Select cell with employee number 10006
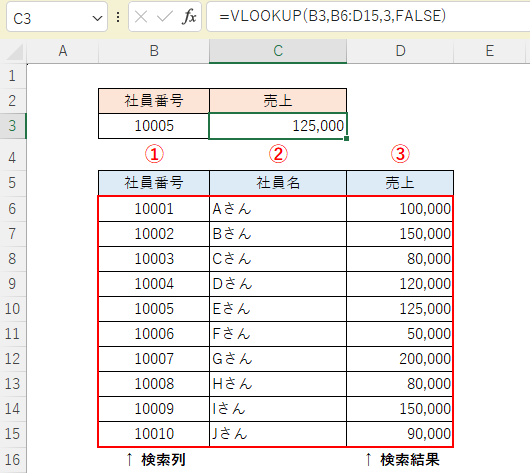This screenshot has height=473, width=530. pos(154,334)
